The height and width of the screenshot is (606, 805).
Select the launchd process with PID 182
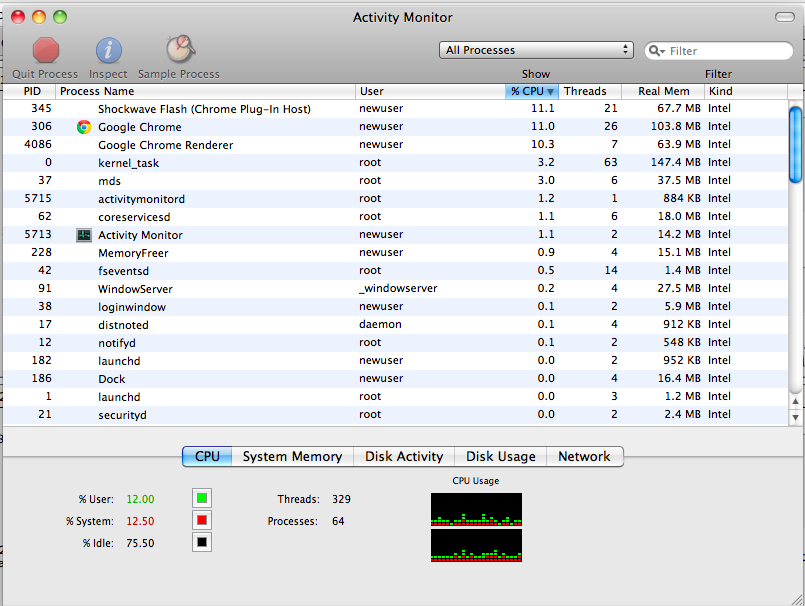[395, 361]
